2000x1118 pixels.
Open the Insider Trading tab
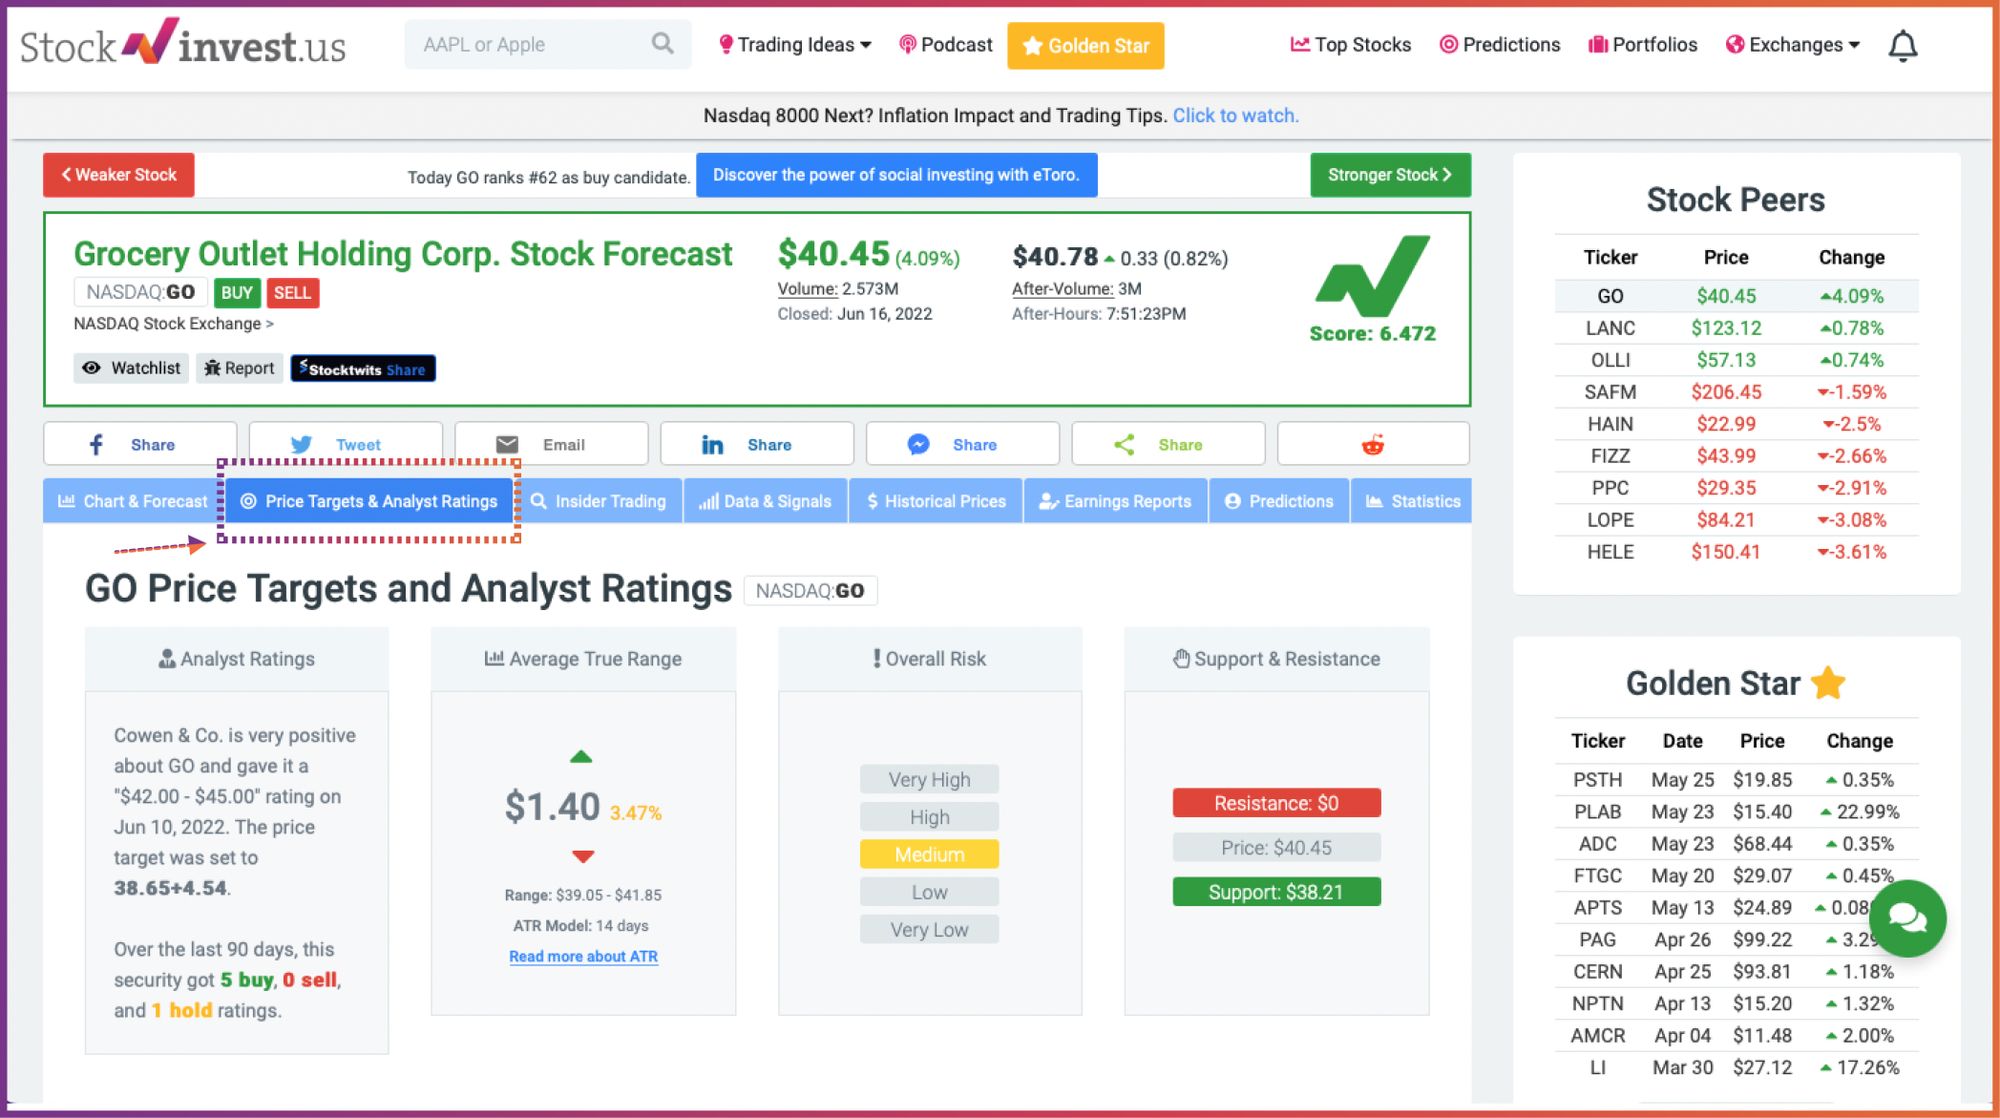click(x=598, y=501)
